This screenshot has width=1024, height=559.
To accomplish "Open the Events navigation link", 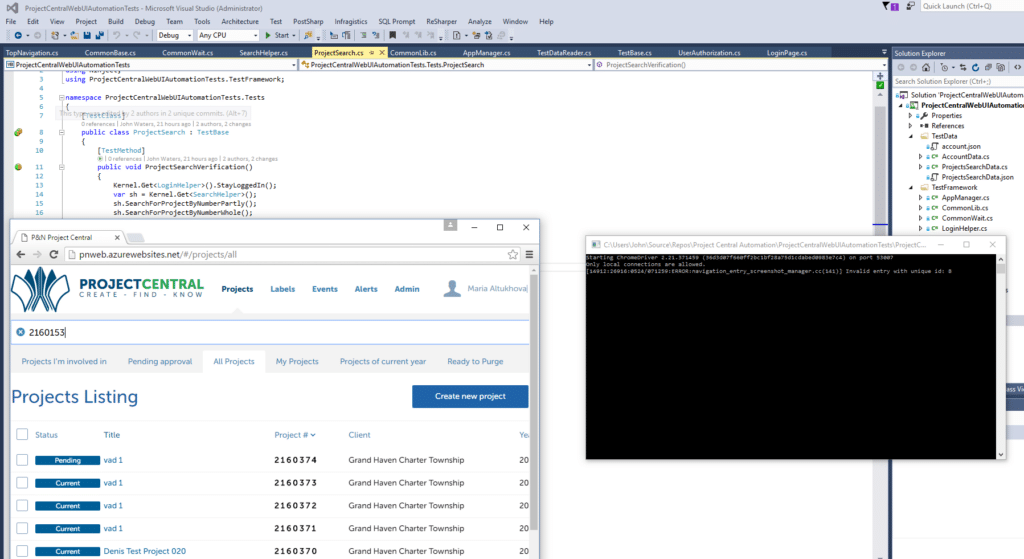I will point(325,289).
